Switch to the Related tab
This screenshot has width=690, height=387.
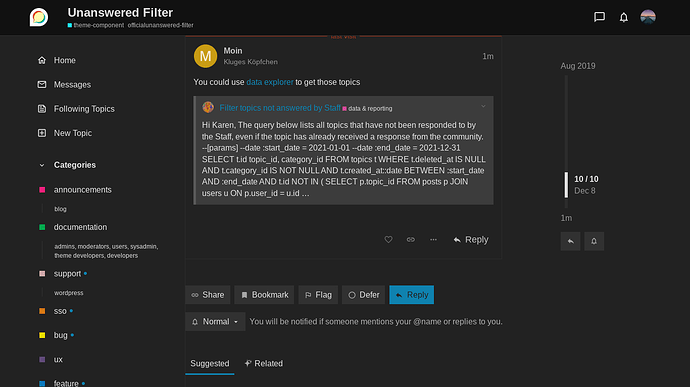pos(264,364)
